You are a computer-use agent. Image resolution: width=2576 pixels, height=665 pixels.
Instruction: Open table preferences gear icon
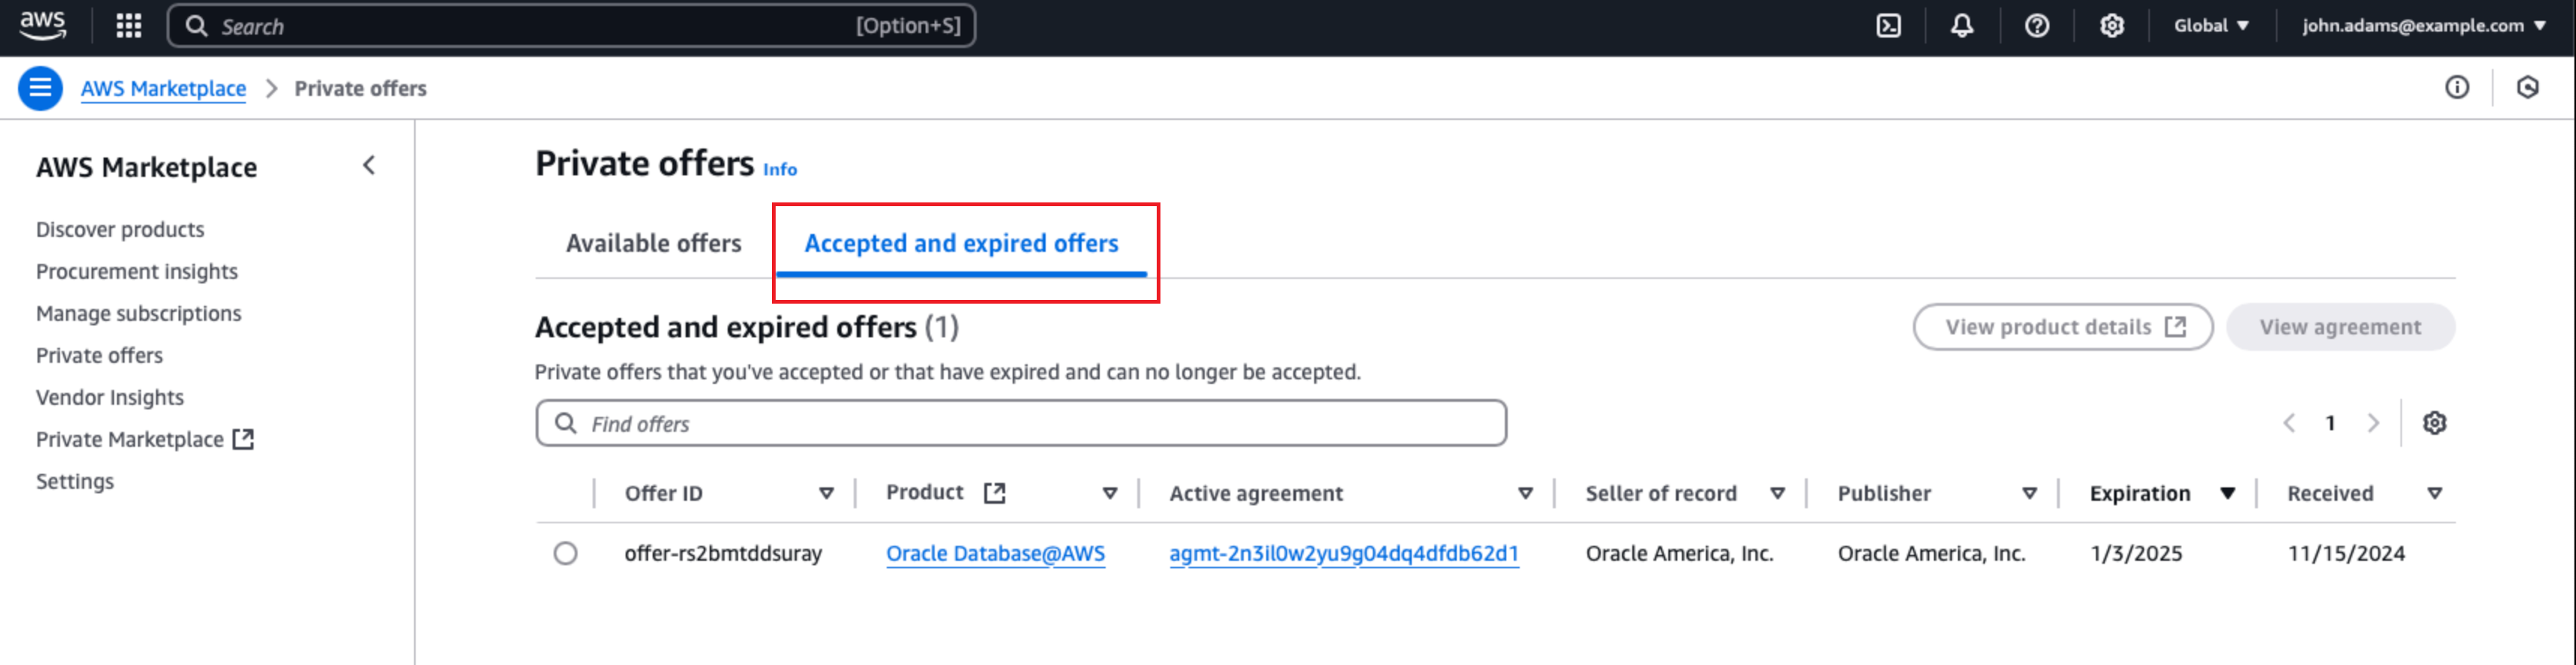[x=2434, y=423]
